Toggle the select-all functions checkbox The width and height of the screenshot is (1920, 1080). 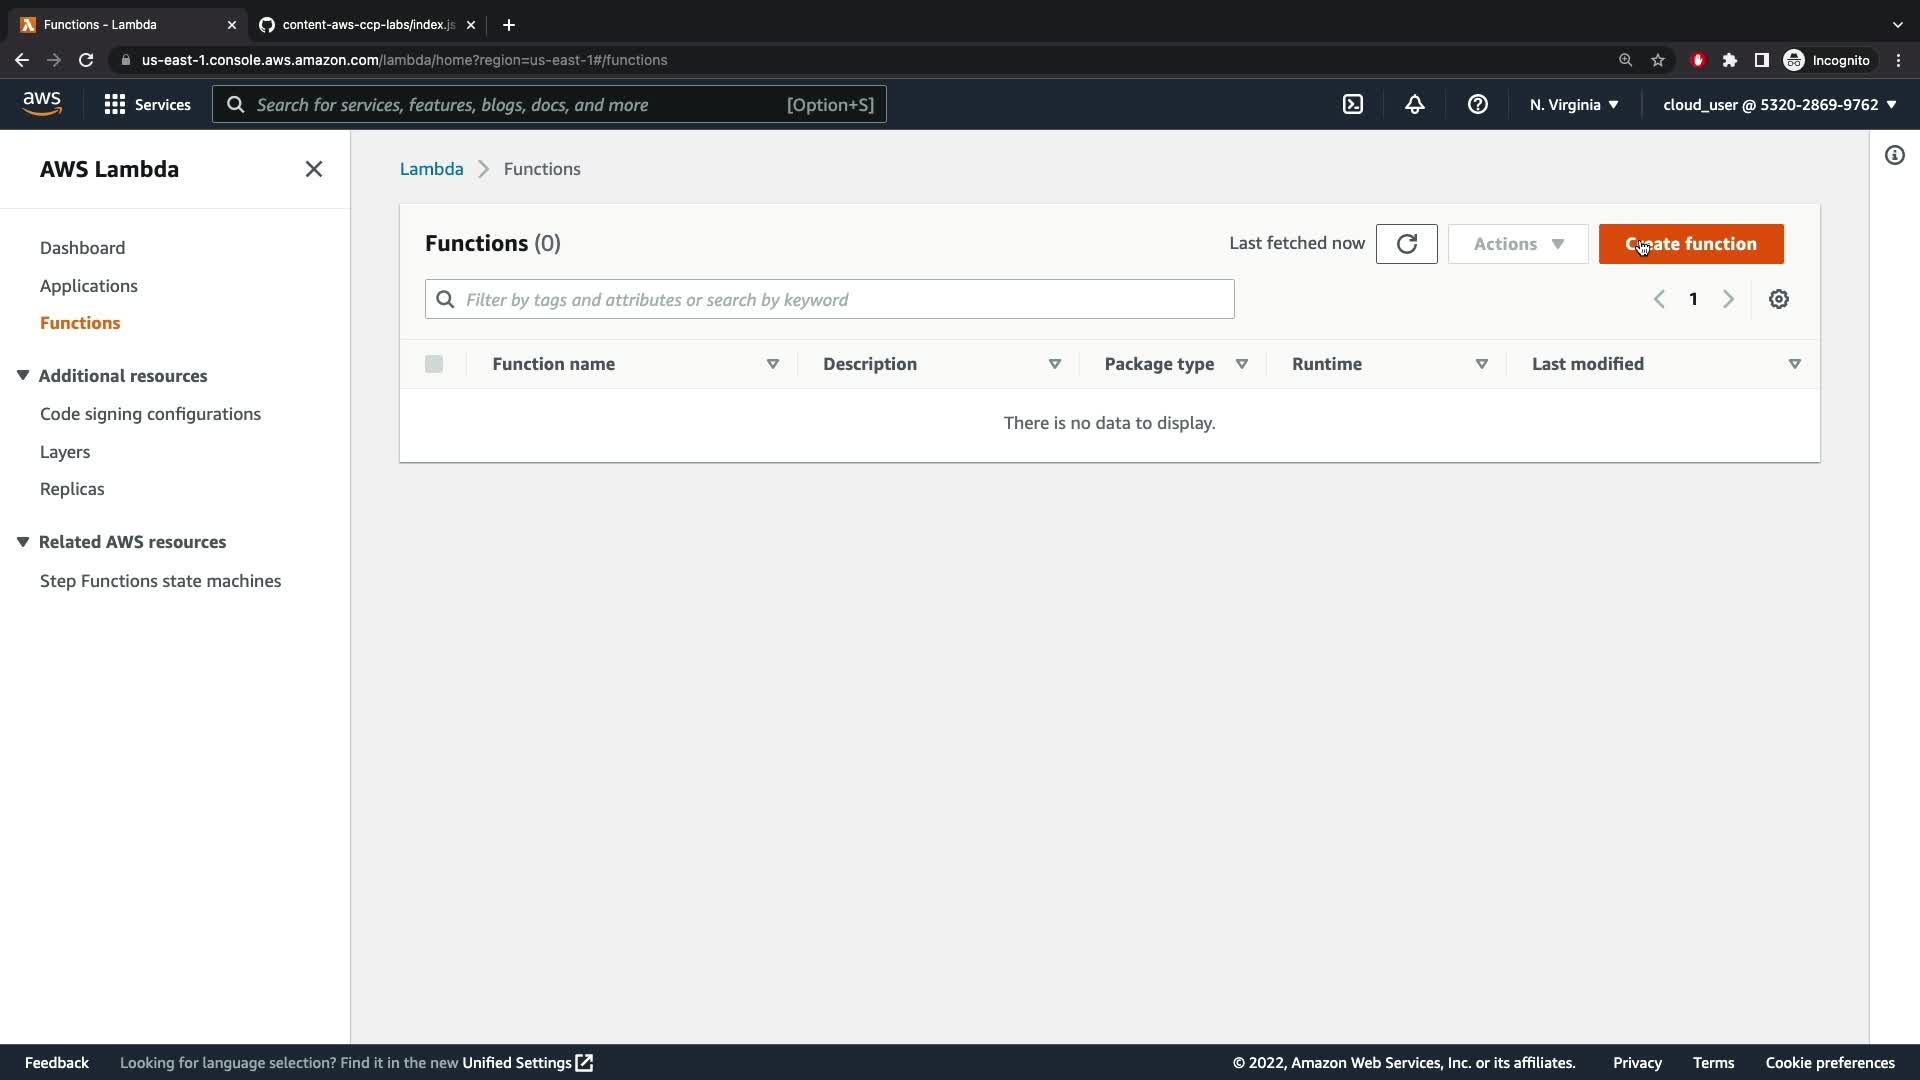[x=434, y=364]
